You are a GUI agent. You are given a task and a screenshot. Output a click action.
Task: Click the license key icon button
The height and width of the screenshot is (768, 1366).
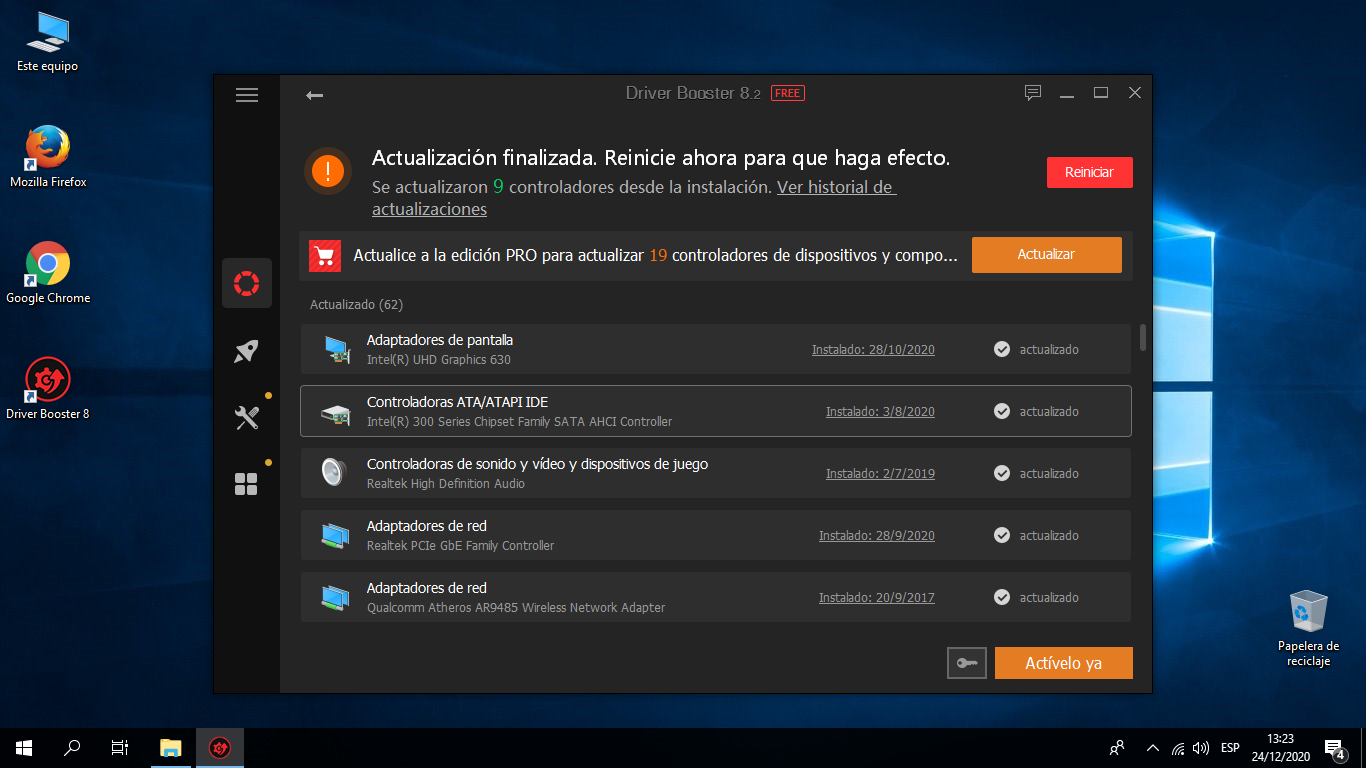coord(967,663)
